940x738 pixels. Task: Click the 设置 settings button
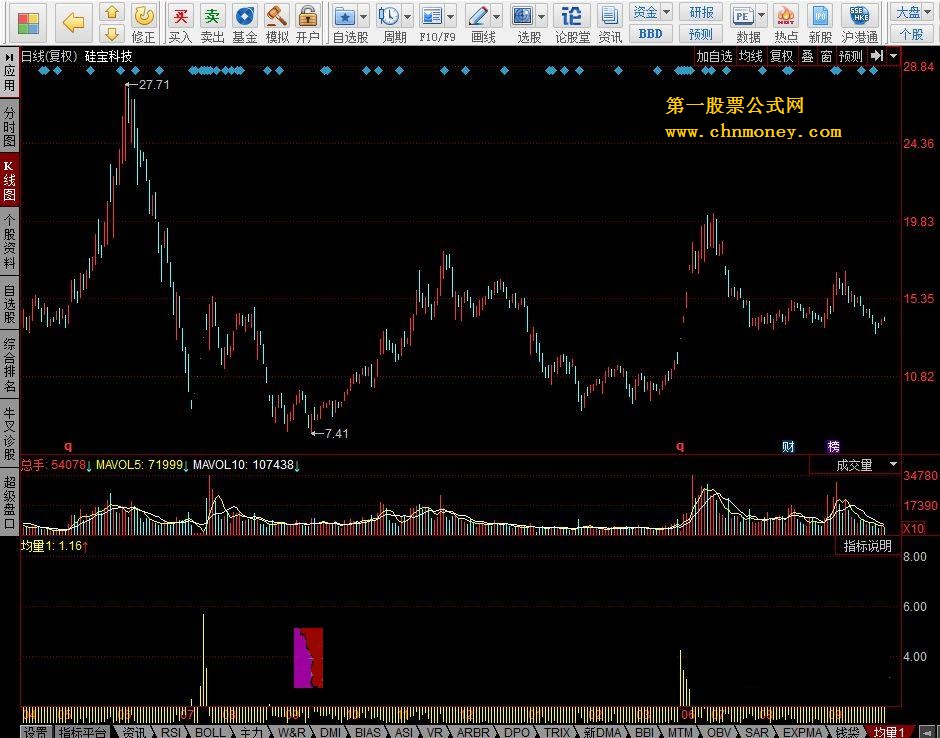(35, 732)
